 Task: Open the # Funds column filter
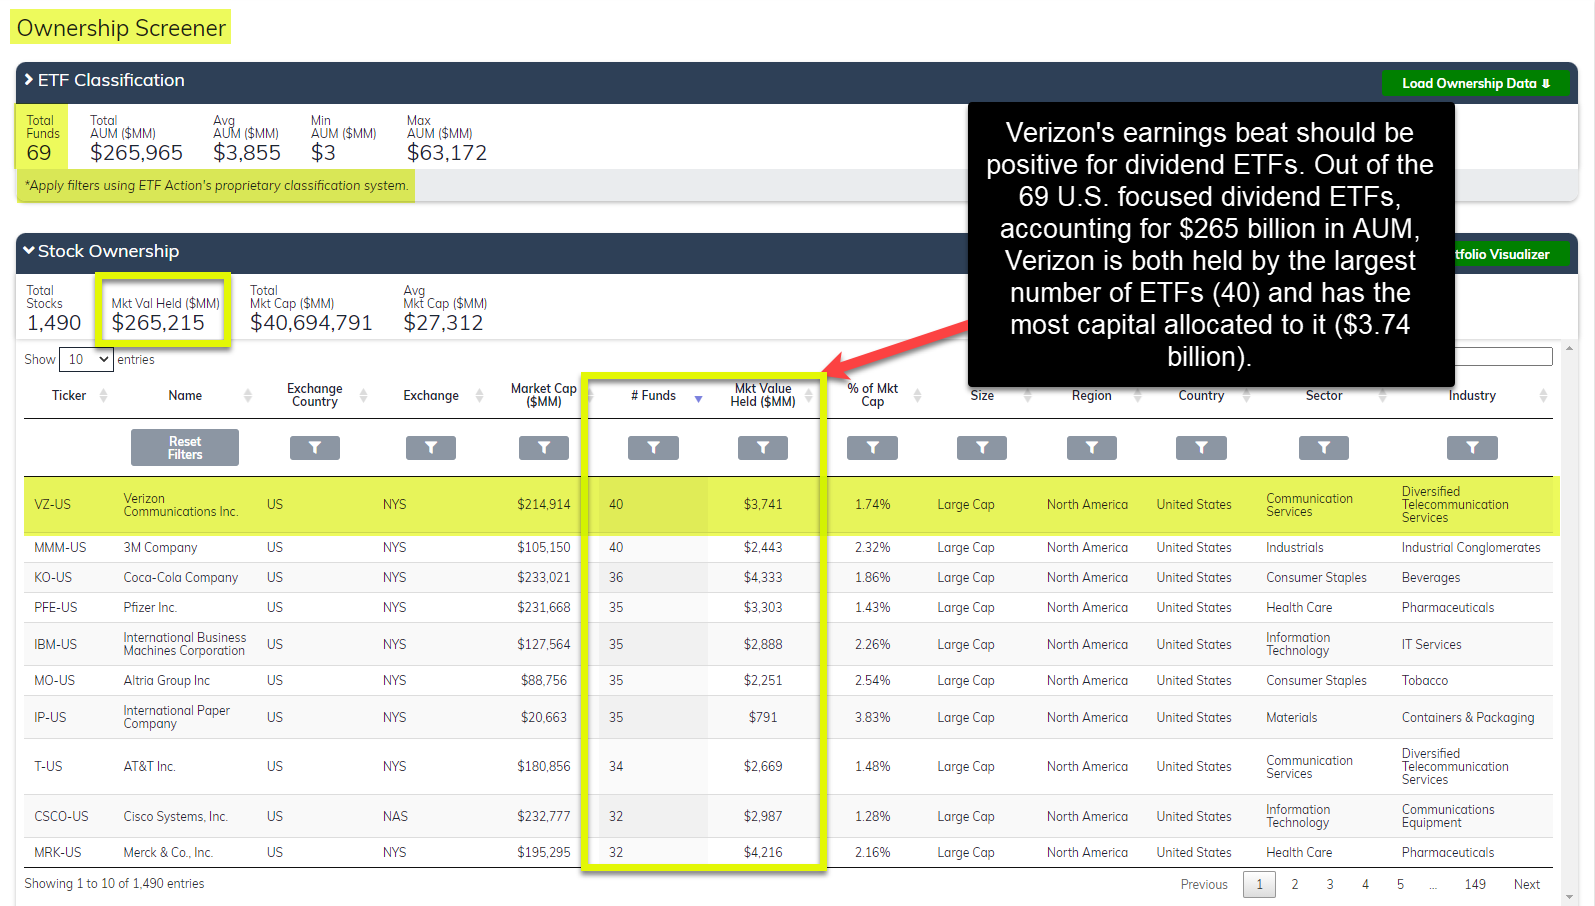pos(653,448)
